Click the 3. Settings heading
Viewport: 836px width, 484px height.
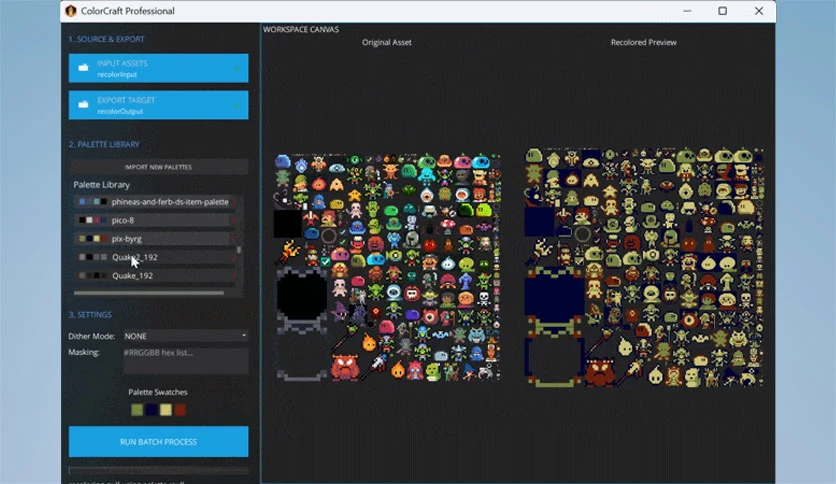[x=90, y=314]
